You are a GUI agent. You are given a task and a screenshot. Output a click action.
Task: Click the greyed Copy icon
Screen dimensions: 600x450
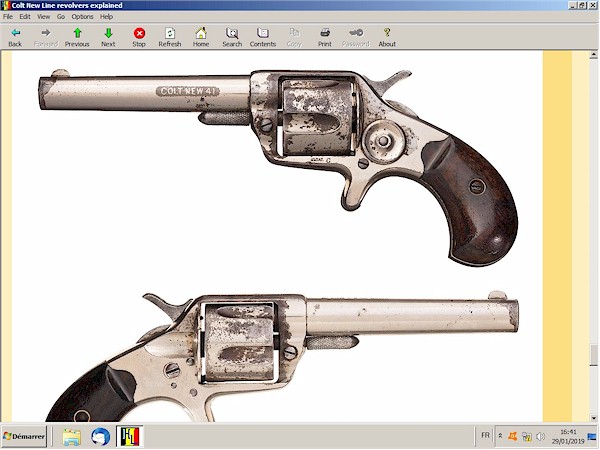pos(294,37)
